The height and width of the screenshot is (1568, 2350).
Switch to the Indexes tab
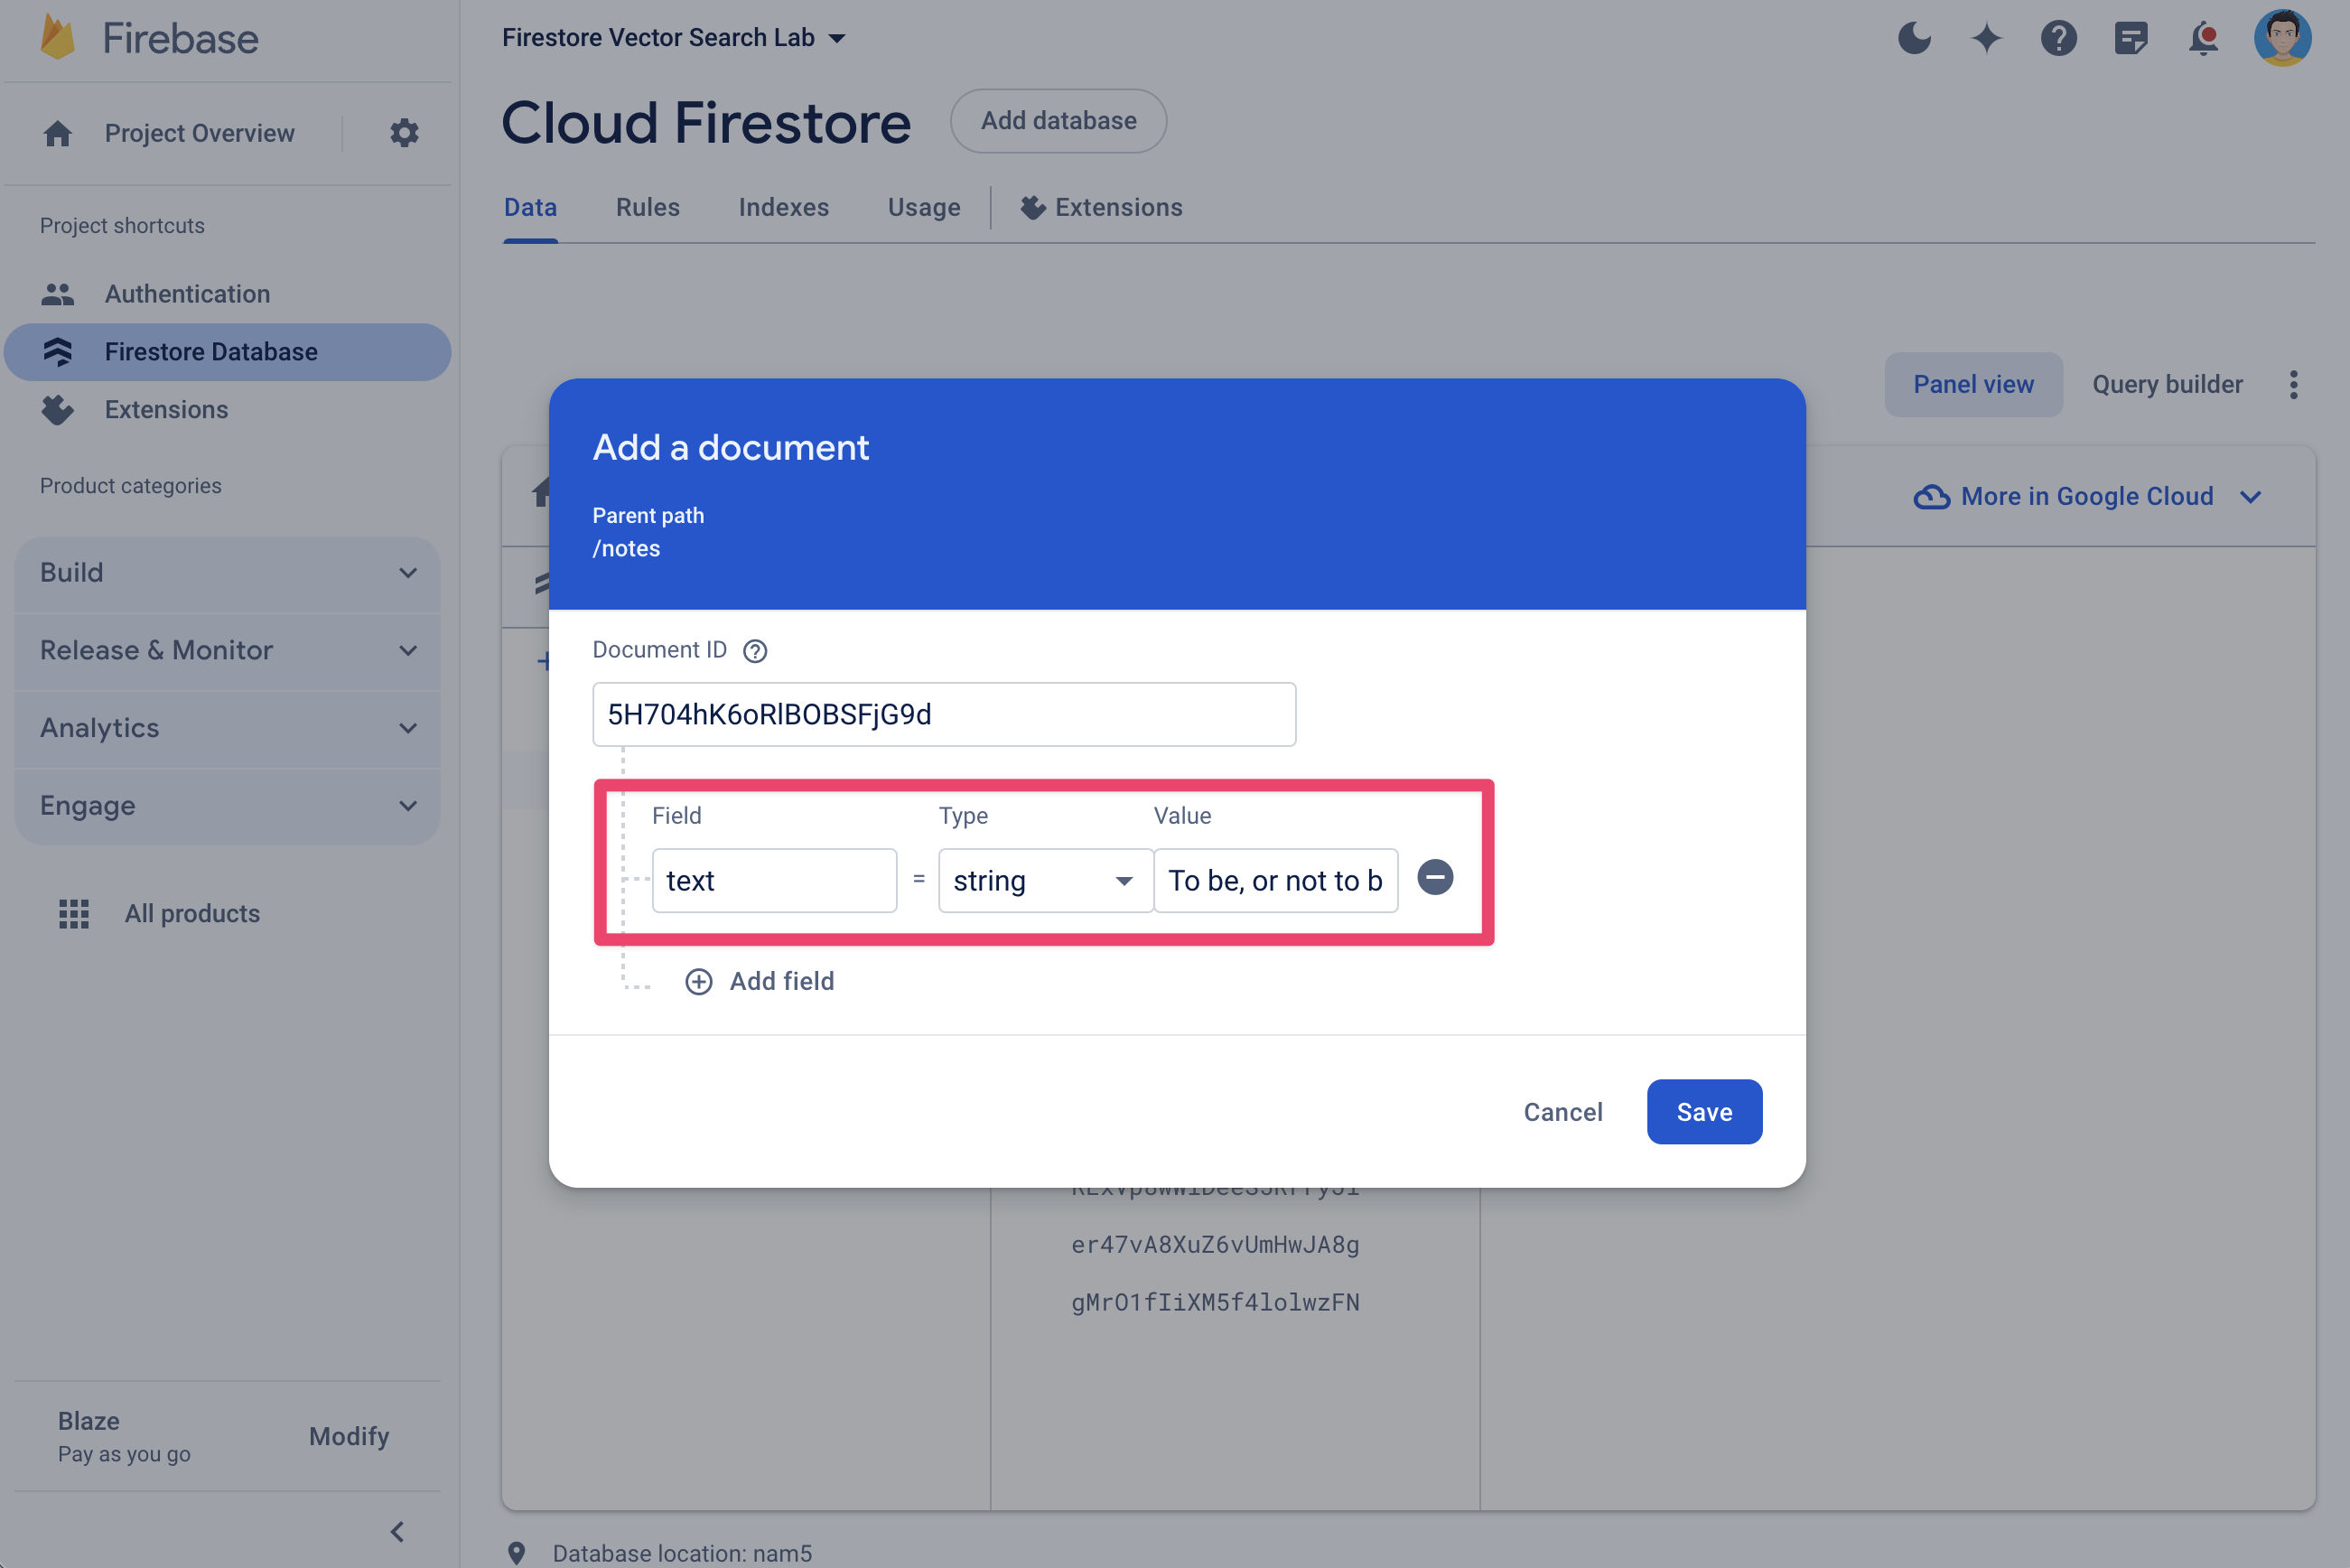(x=784, y=205)
